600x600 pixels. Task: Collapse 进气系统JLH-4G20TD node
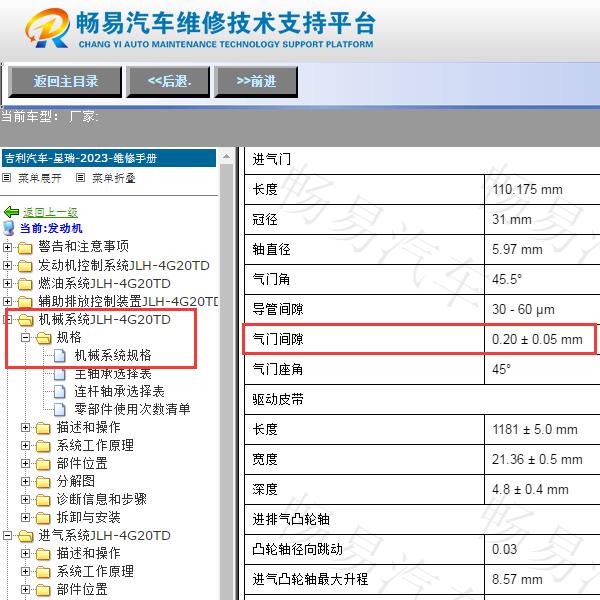tap(7, 536)
